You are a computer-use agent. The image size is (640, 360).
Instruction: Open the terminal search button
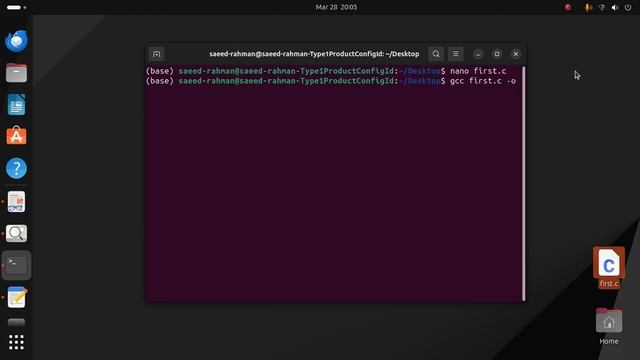pos(436,54)
